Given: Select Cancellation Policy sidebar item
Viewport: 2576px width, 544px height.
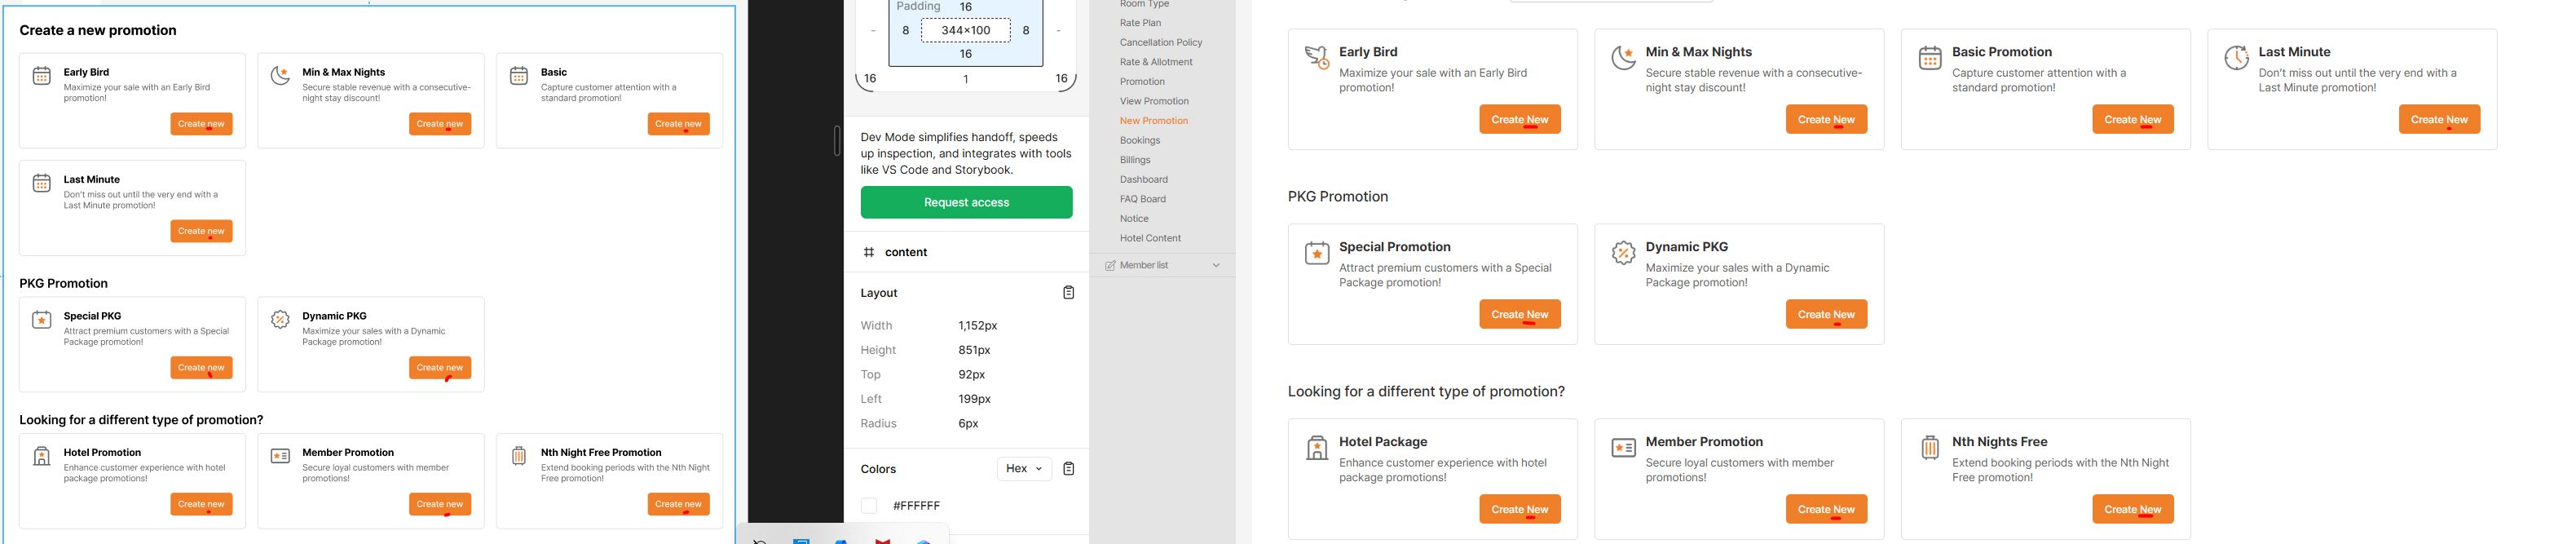Looking at the screenshot, I should (x=1160, y=43).
